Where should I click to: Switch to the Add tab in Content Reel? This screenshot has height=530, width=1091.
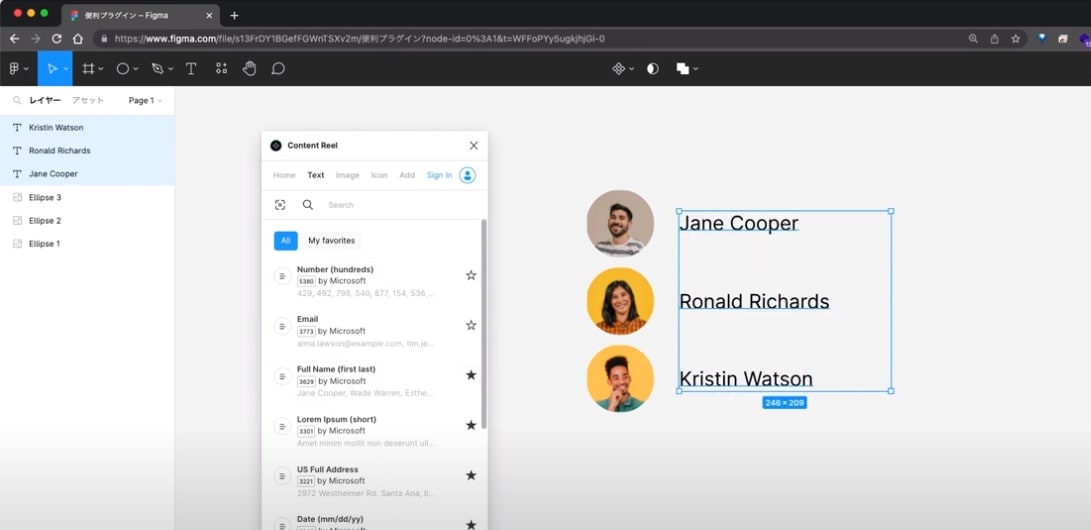[407, 175]
